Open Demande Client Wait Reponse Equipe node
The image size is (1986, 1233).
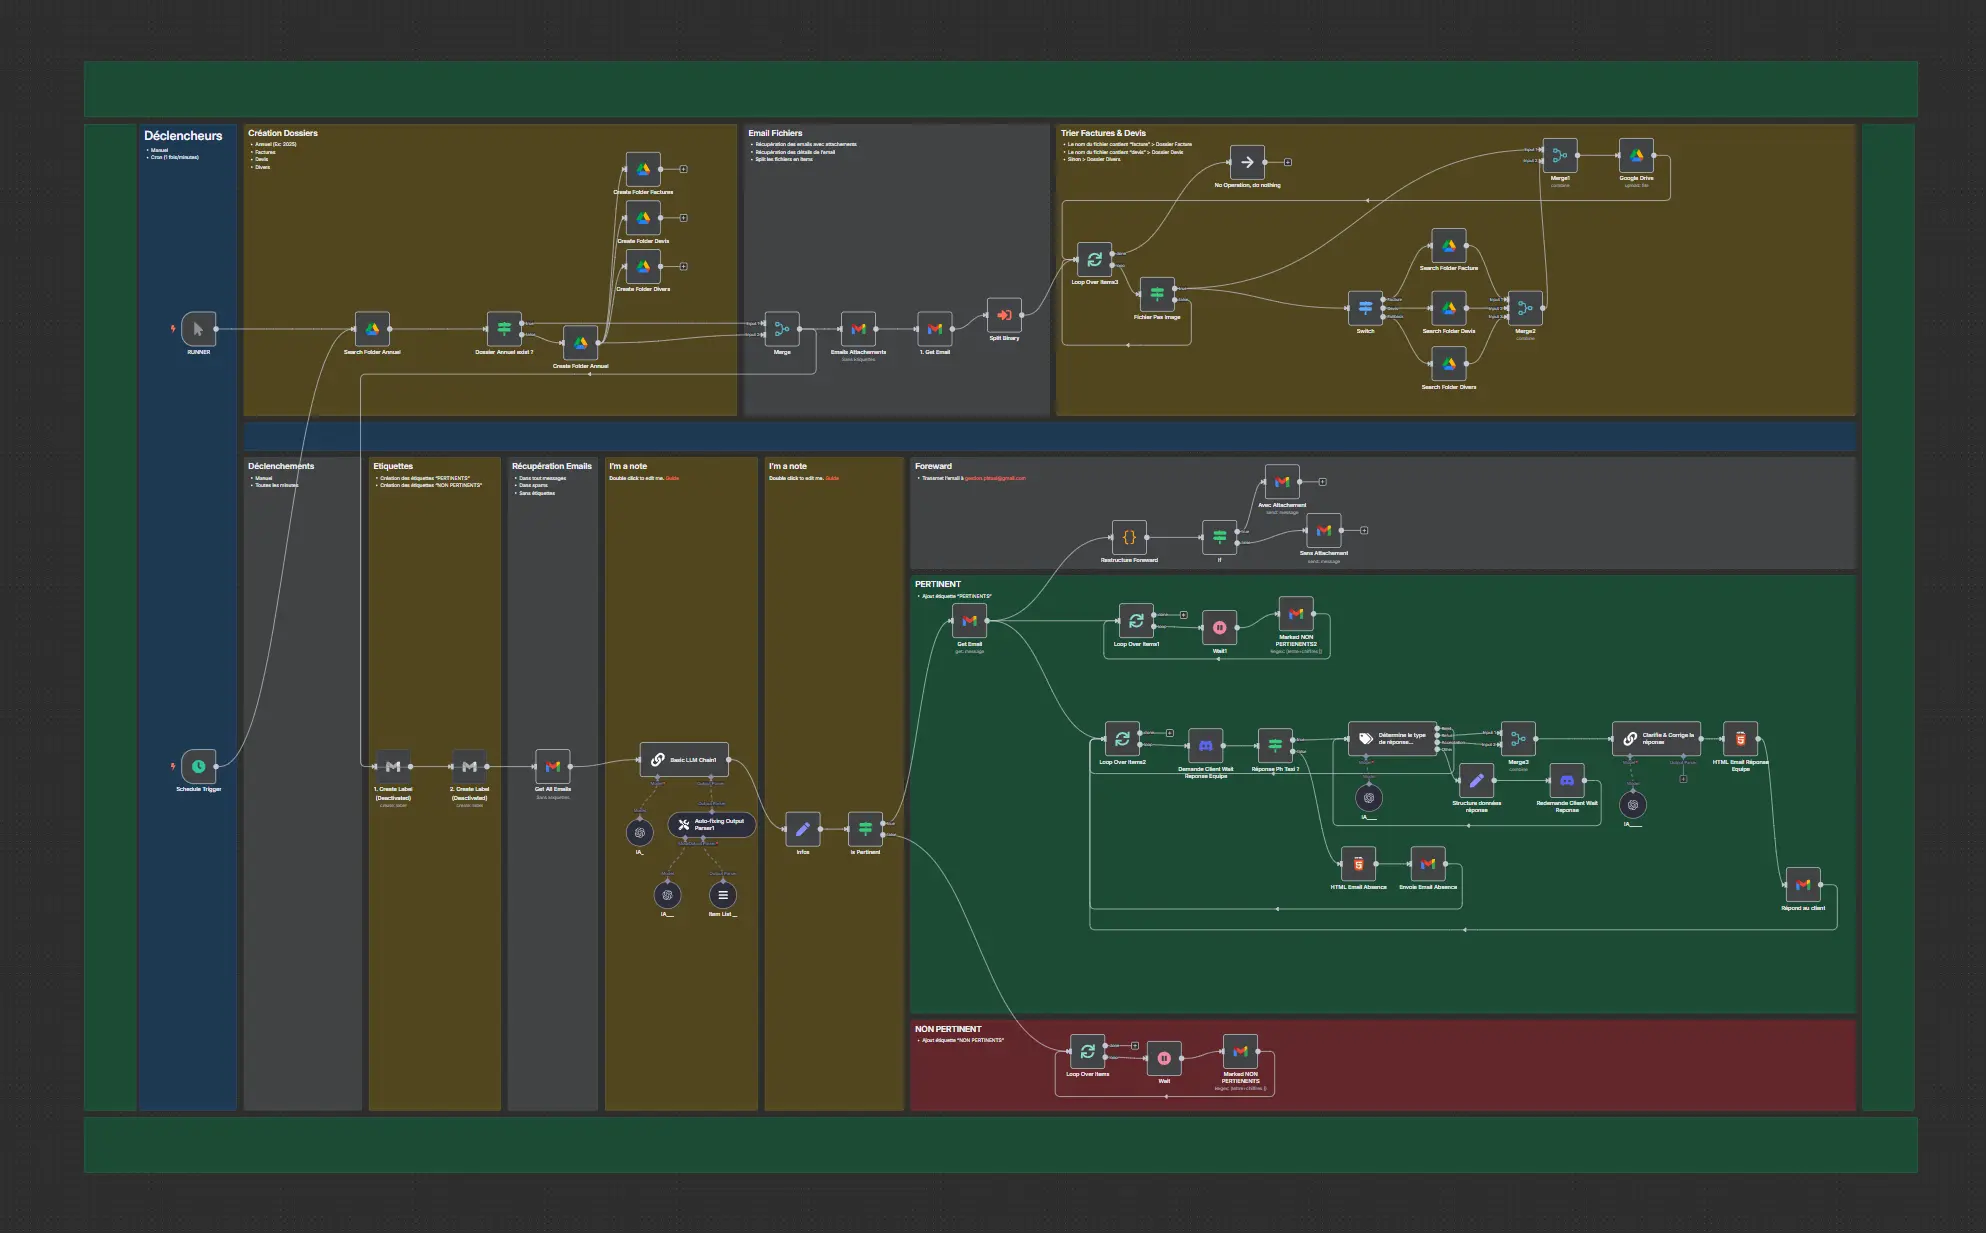click(x=1205, y=746)
